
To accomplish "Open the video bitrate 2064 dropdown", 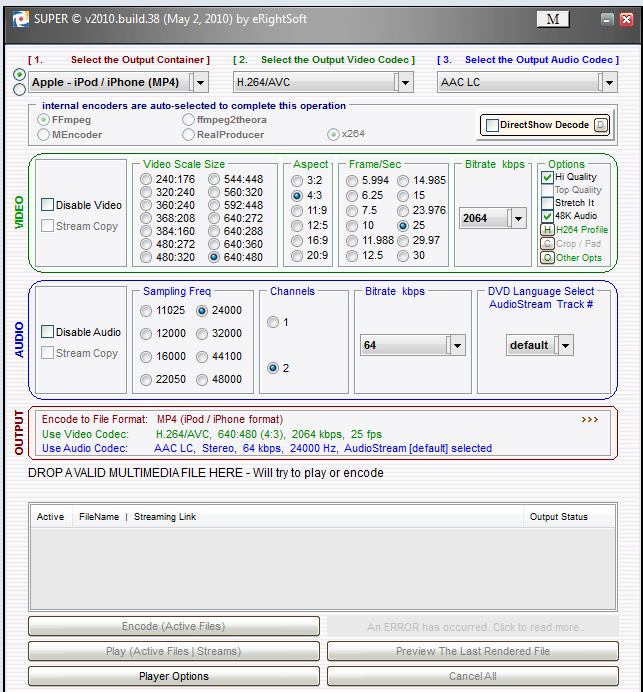I will [x=519, y=218].
